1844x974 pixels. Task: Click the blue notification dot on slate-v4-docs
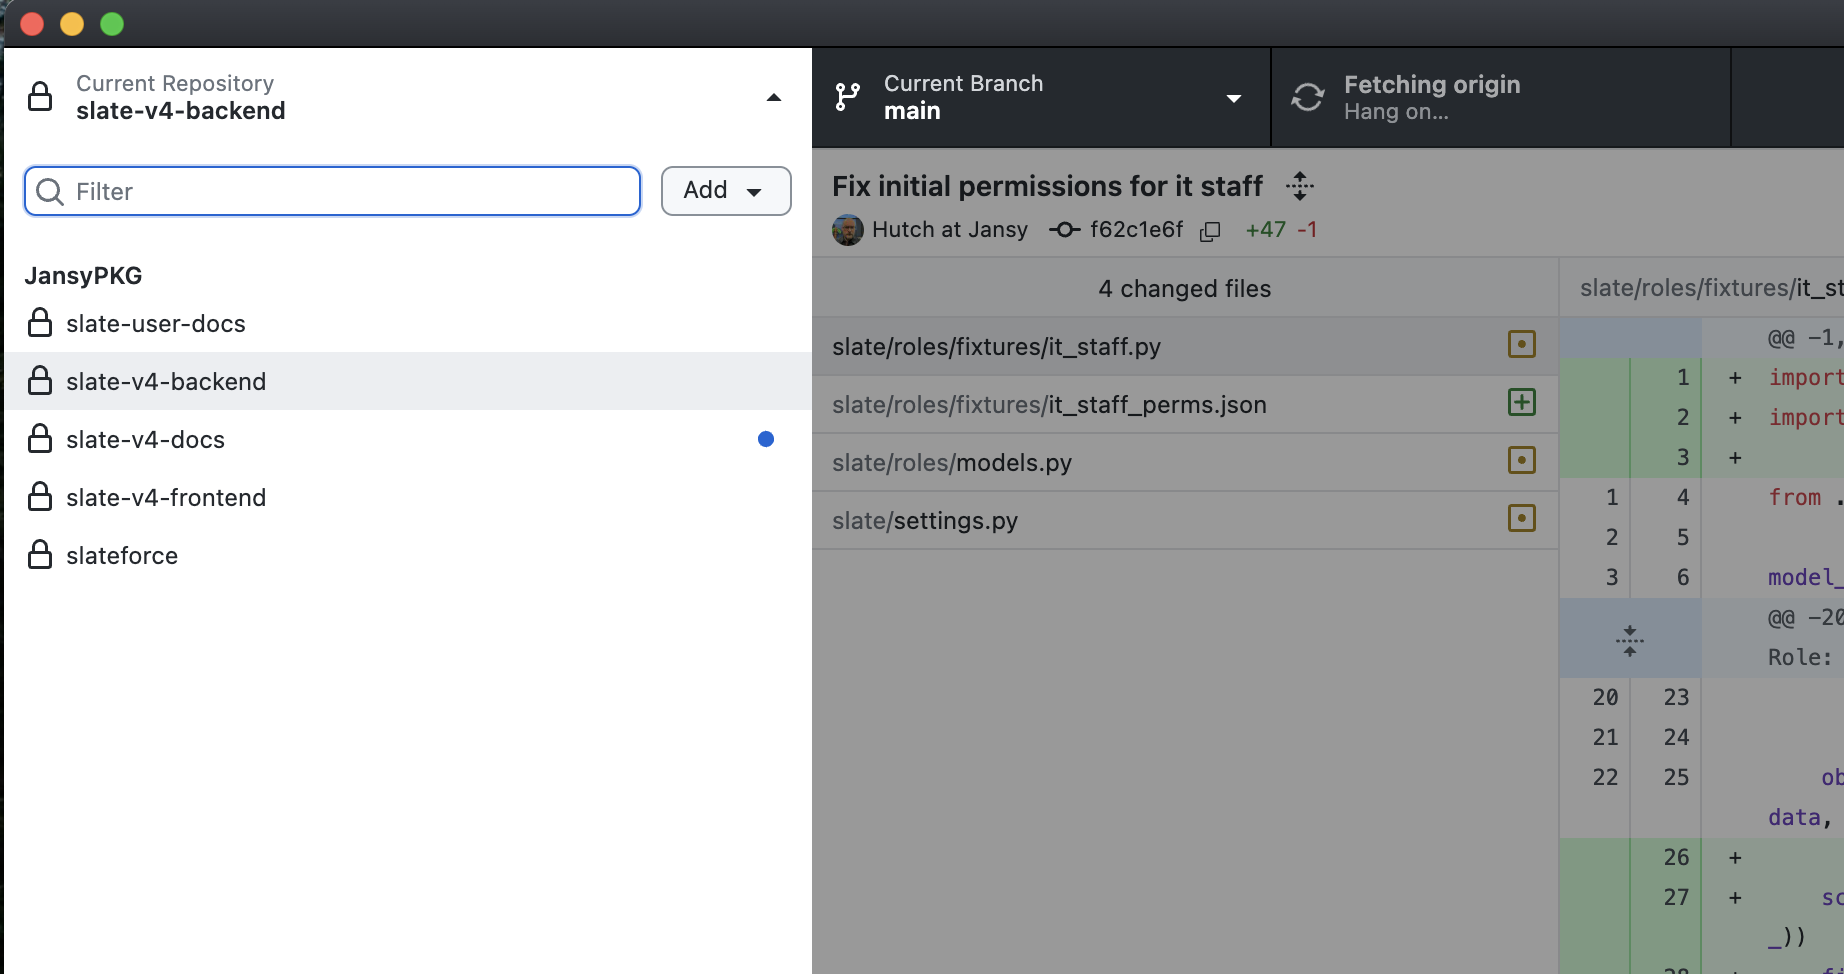pyautogui.click(x=765, y=439)
